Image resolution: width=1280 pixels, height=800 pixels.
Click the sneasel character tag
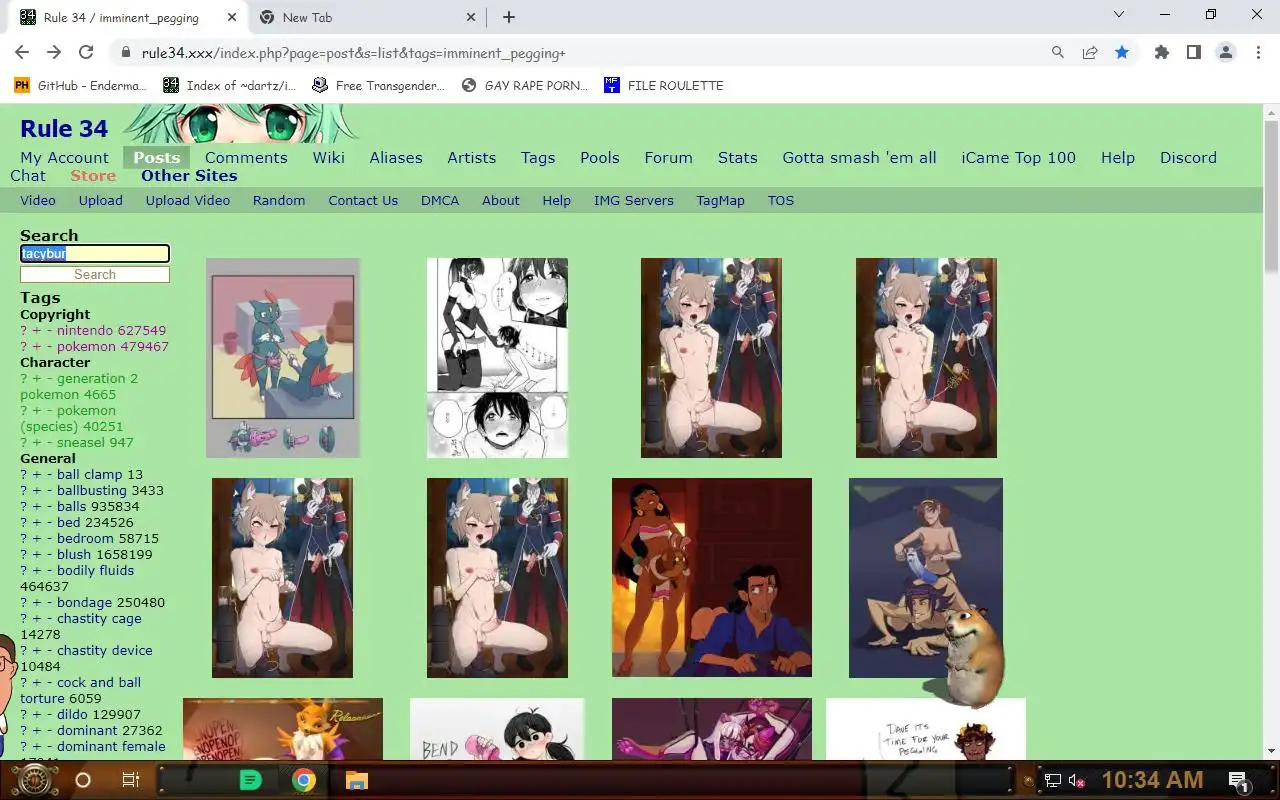click(82, 442)
